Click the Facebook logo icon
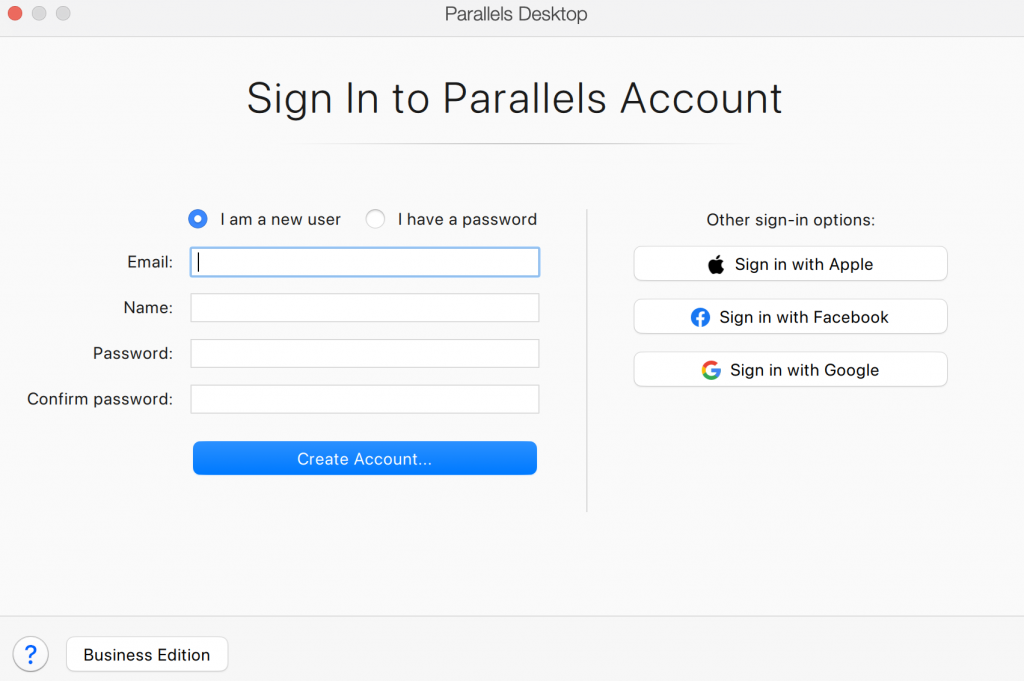The height and width of the screenshot is (681, 1024). 700,317
